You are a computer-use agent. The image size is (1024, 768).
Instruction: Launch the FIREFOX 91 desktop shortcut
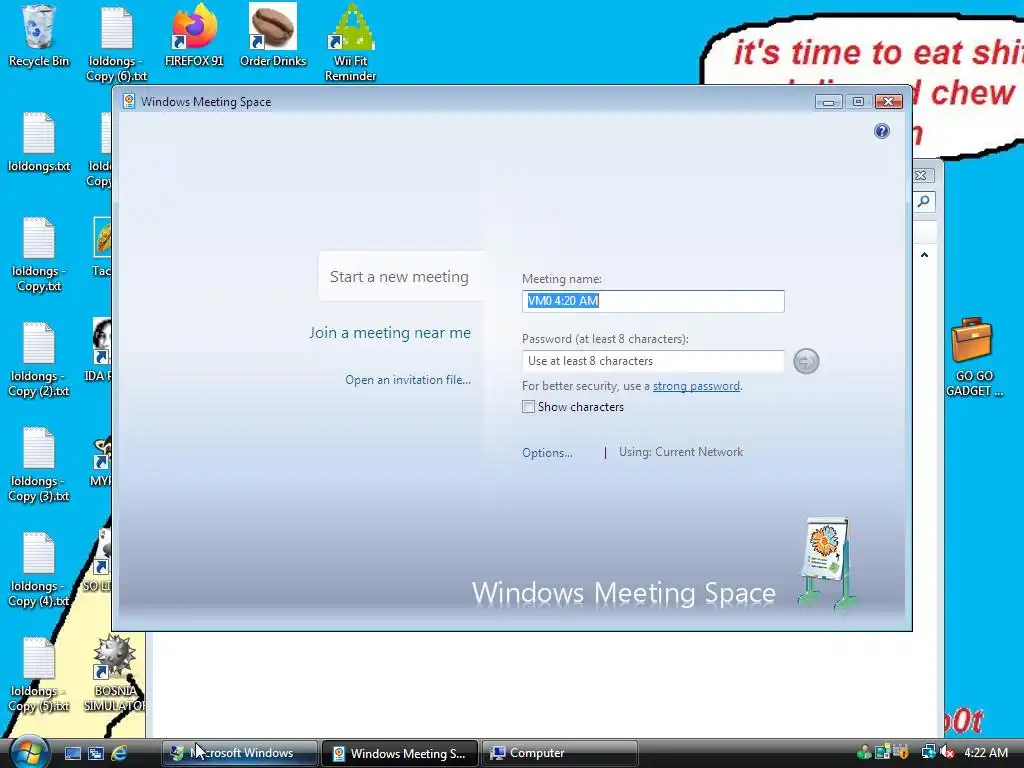click(x=194, y=36)
